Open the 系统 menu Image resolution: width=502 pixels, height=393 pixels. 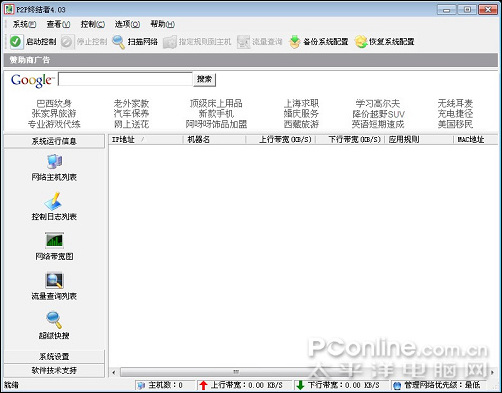pos(24,24)
